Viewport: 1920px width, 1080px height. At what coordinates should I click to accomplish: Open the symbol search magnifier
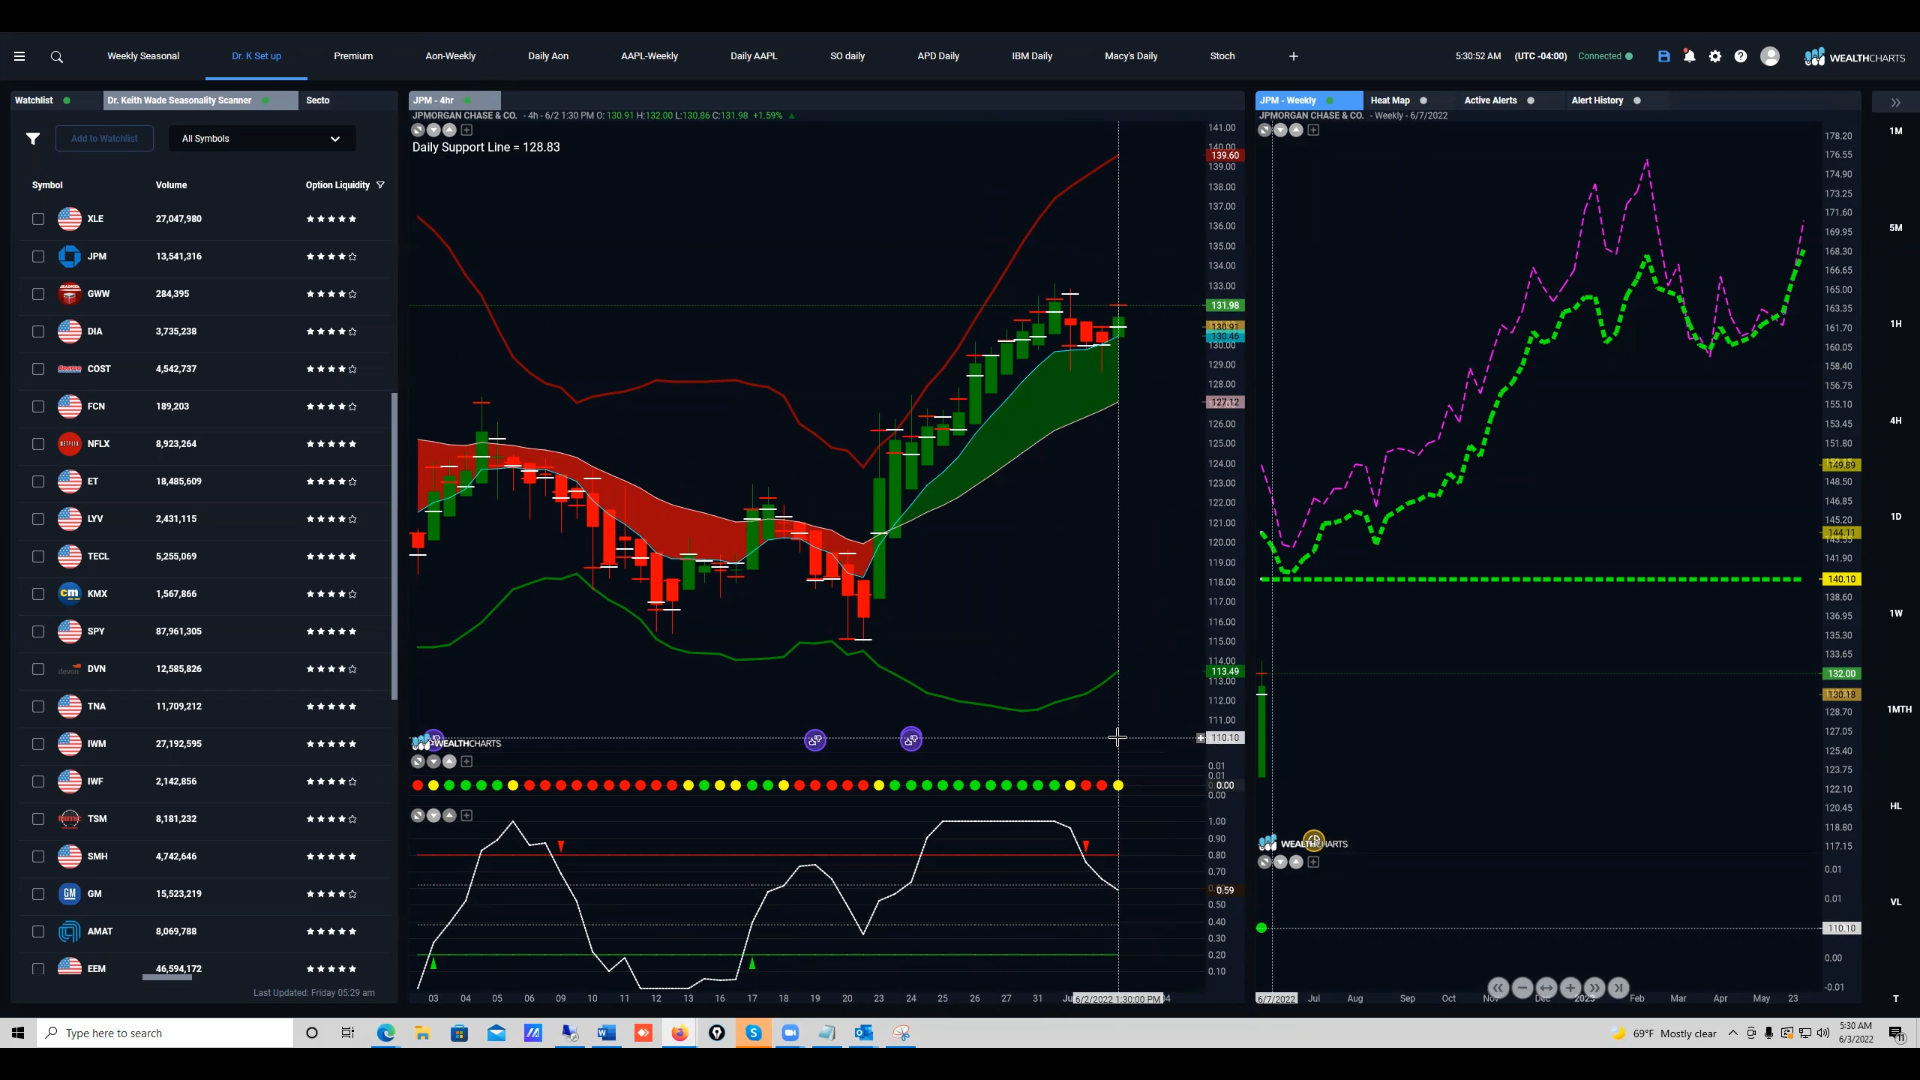point(57,57)
